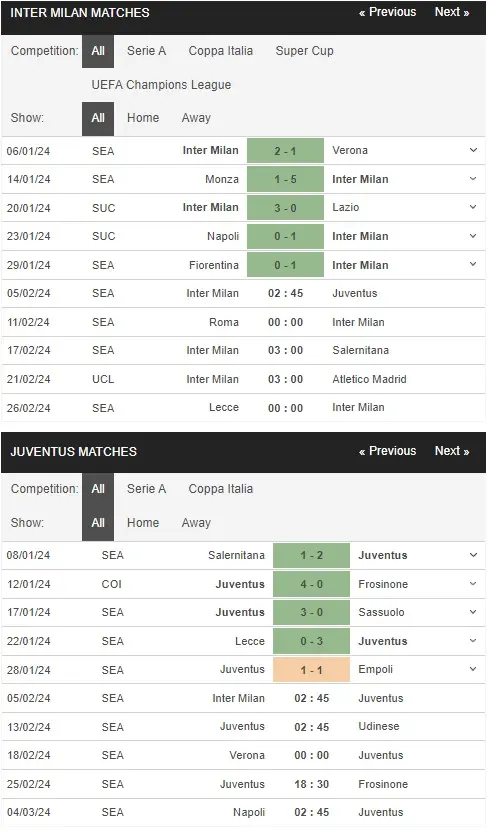Select Serie A tab in Inter Milan matches
Screen dimensions: 488x835
click(x=147, y=51)
